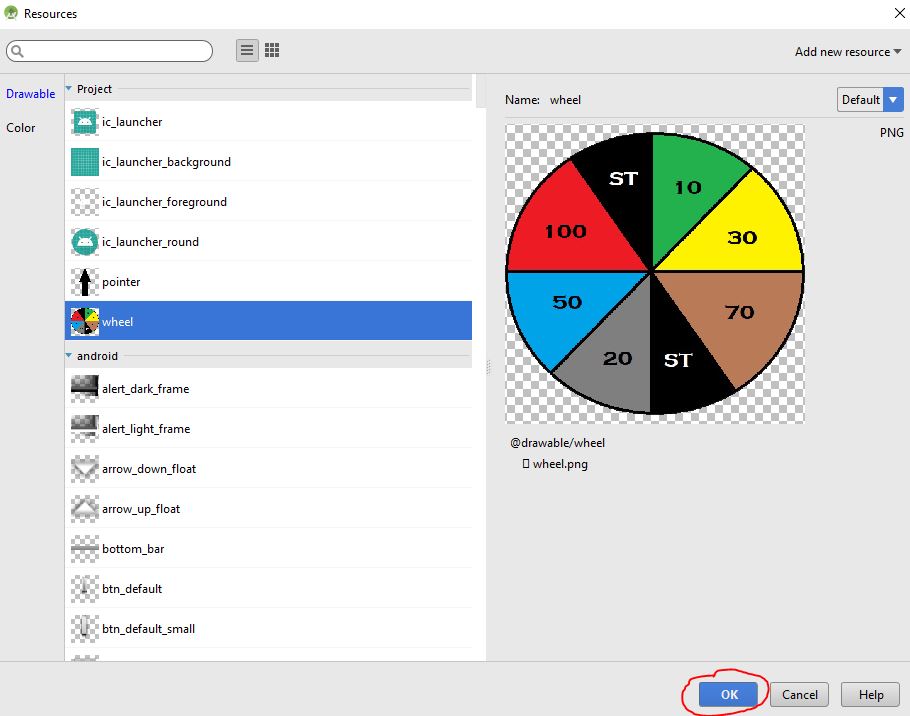Select btn_default_small thumbnail
910x716 pixels.
coord(85,629)
